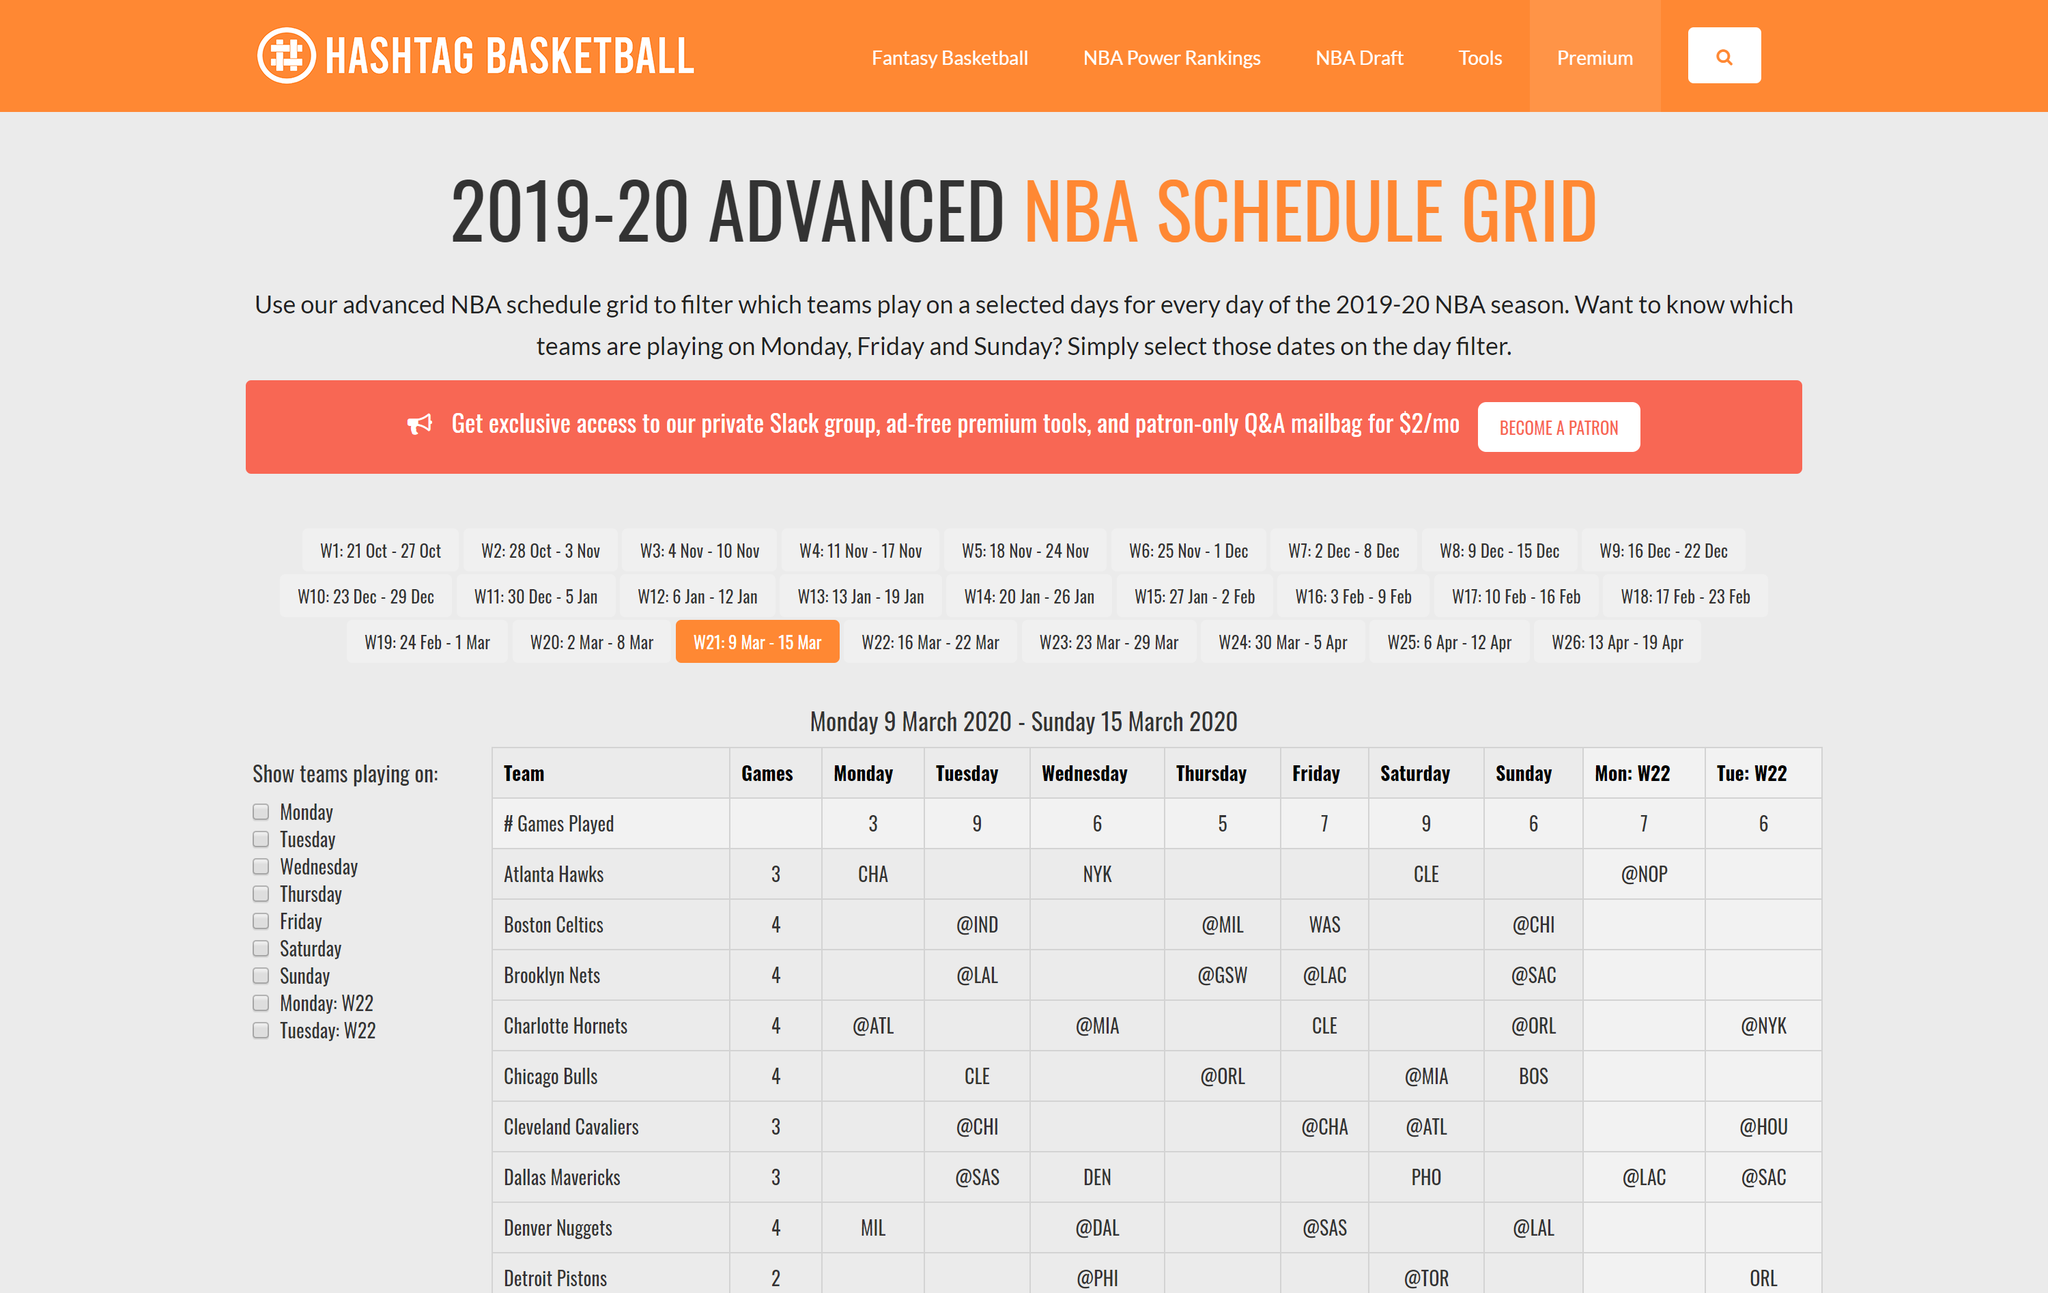This screenshot has height=1293, width=2048.
Task: Open the Tools navigation menu
Action: point(1479,58)
